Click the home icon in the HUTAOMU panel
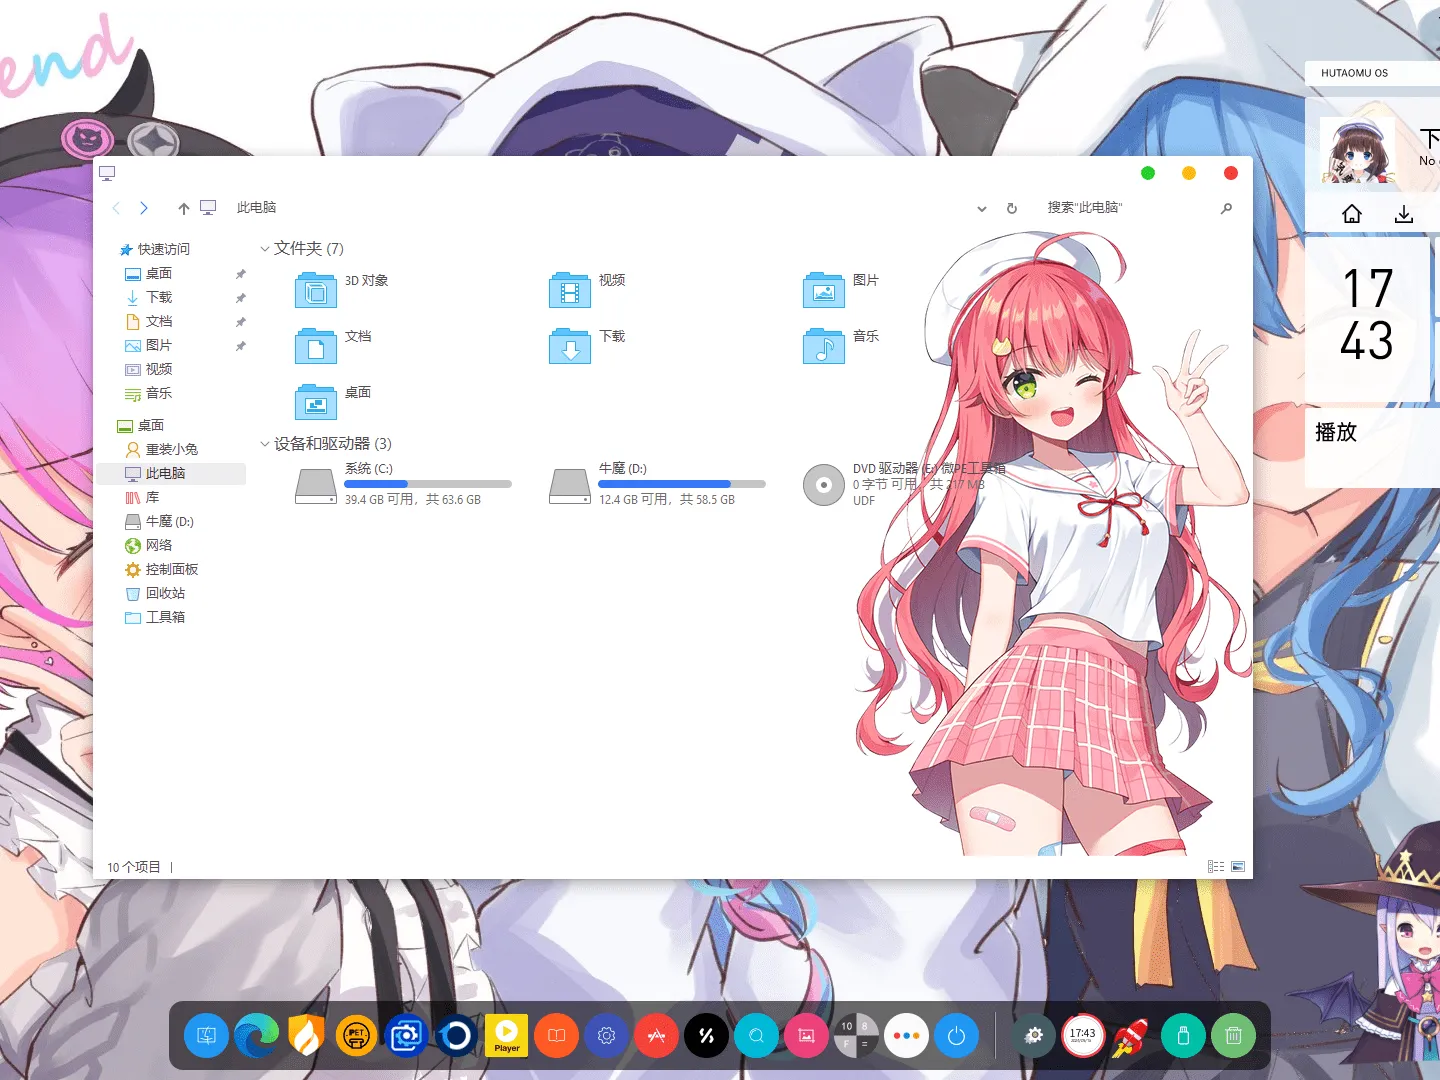The height and width of the screenshot is (1080, 1440). [x=1352, y=213]
